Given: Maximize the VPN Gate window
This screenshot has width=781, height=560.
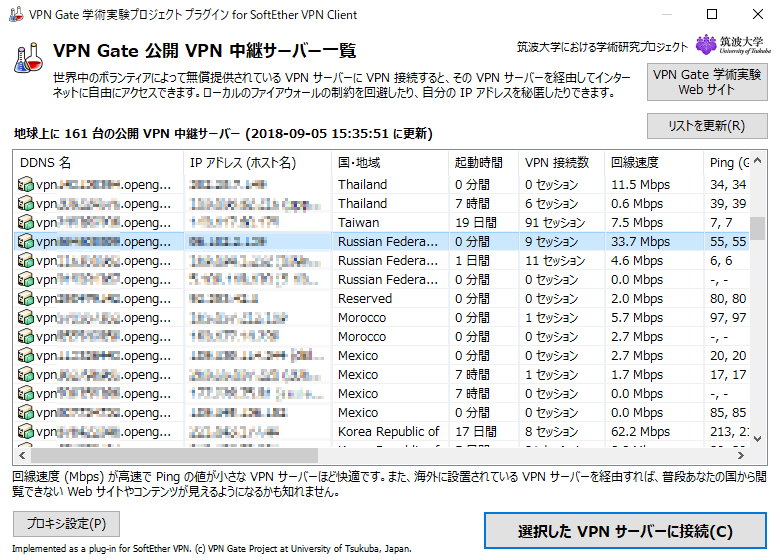Looking at the screenshot, I should [x=712, y=14].
